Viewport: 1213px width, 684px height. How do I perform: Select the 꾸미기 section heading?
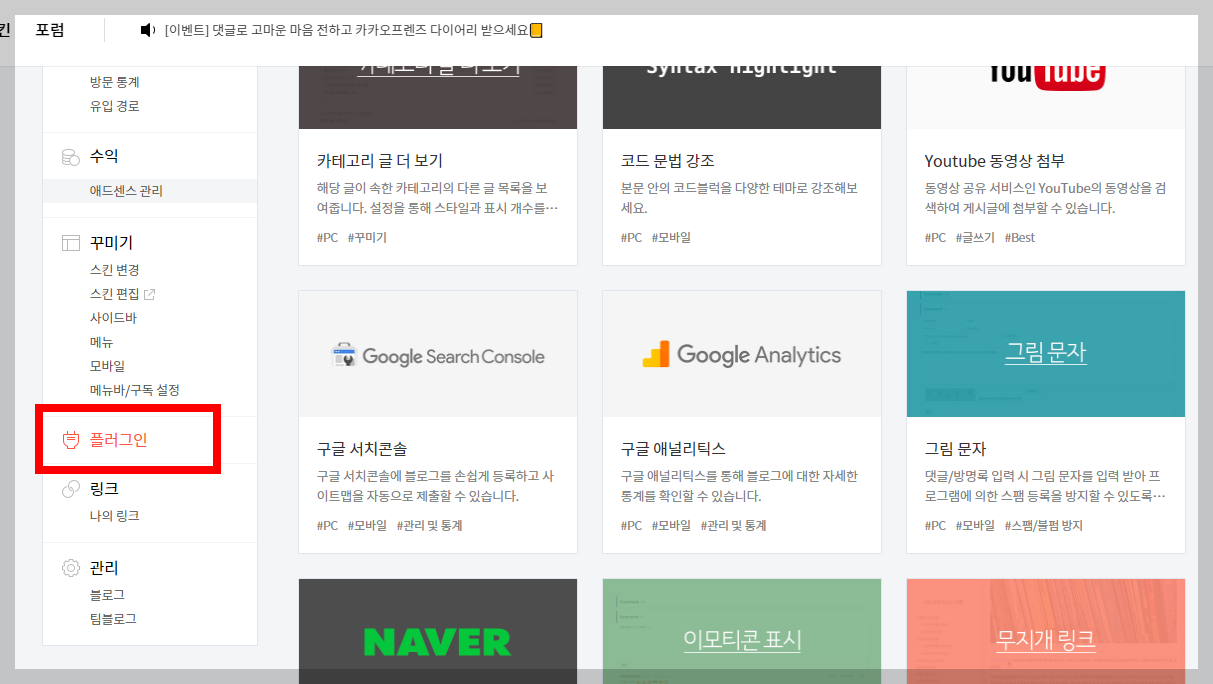[x=111, y=243]
